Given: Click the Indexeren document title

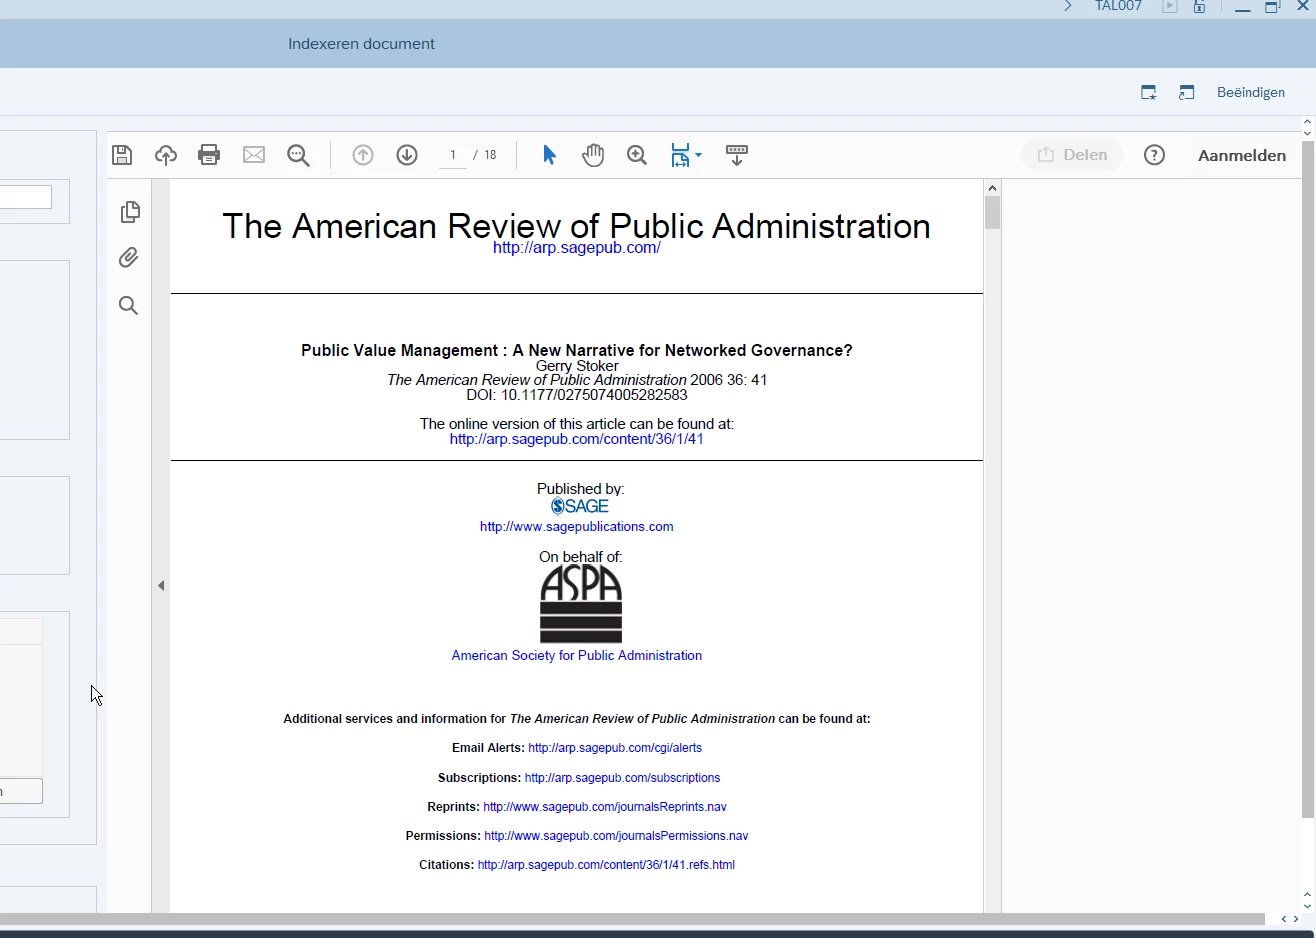Looking at the screenshot, I should [361, 44].
